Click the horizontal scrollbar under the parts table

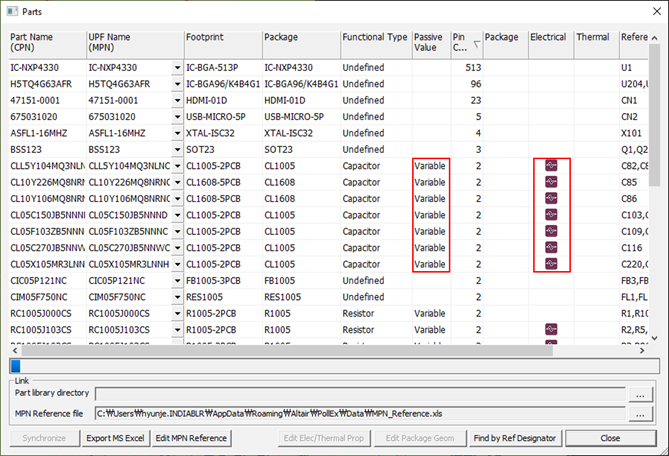300,365
